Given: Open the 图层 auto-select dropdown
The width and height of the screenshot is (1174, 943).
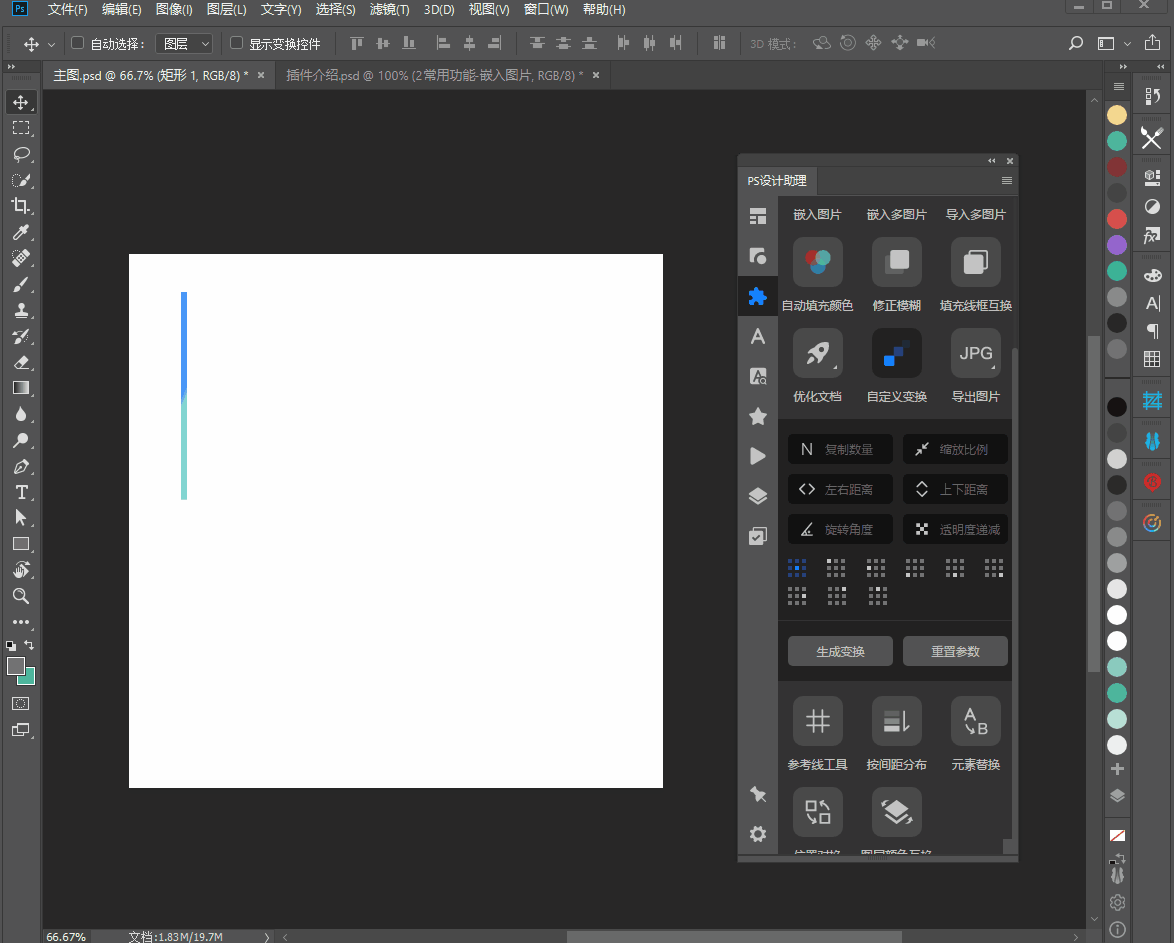Looking at the screenshot, I should tap(184, 43).
